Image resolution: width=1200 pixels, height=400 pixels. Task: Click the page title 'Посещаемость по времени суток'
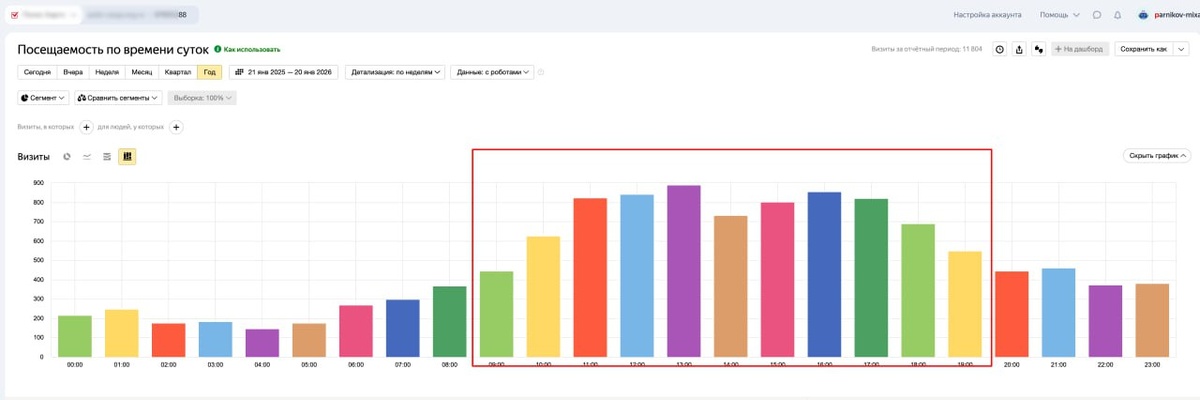click(112, 49)
